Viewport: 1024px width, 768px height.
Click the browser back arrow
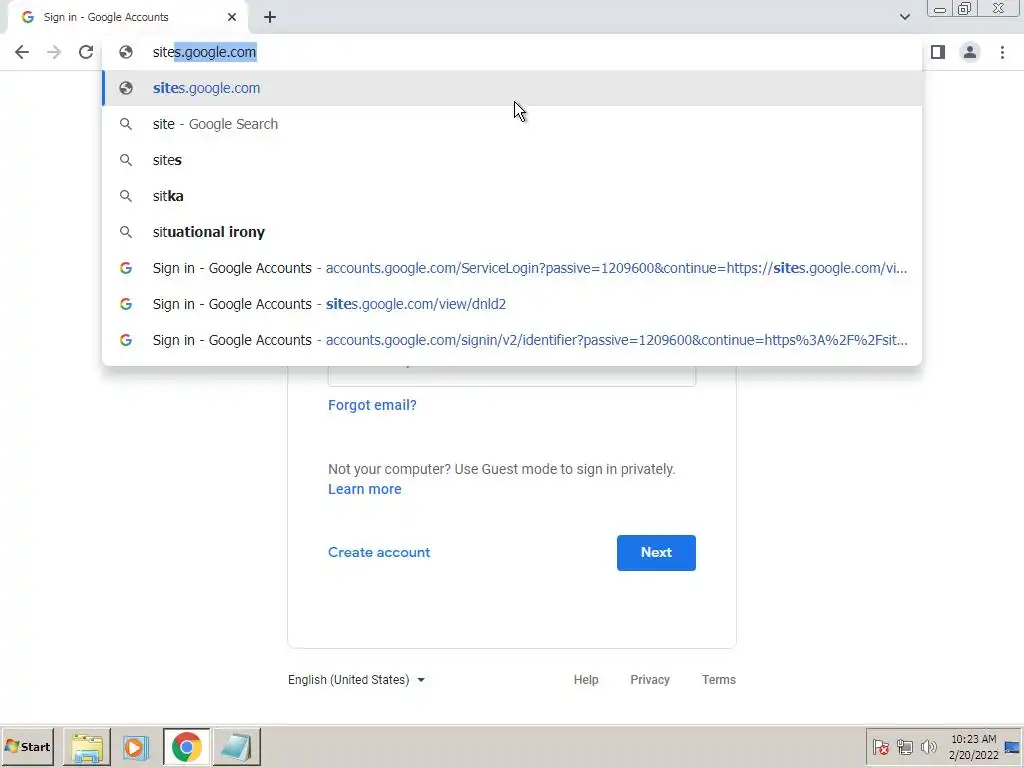22,52
